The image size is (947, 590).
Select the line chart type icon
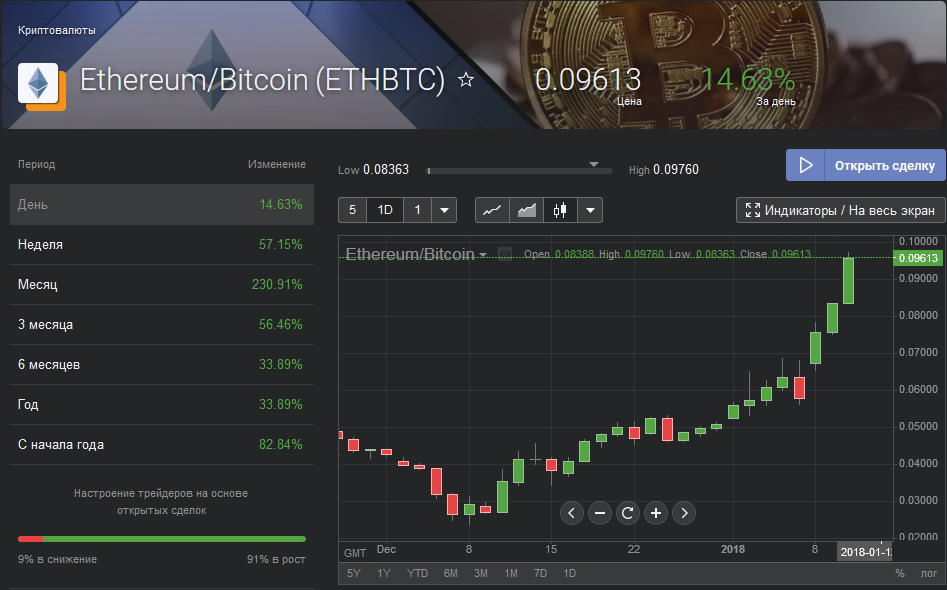492,210
